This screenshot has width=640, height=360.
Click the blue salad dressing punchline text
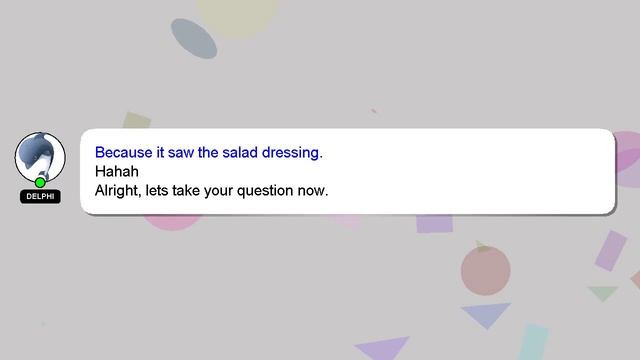pos(209,152)
